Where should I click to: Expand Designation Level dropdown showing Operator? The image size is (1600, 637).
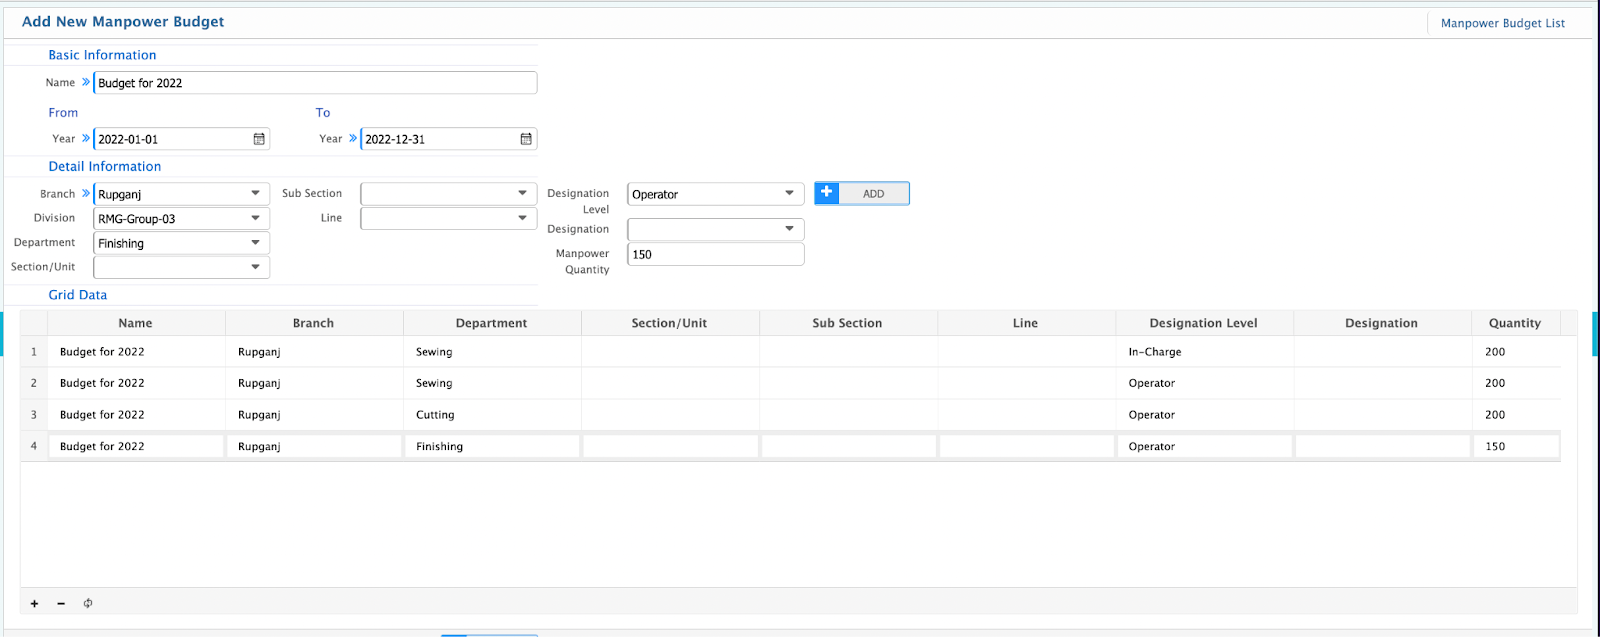pyautogui.click(x=790, y=193)
